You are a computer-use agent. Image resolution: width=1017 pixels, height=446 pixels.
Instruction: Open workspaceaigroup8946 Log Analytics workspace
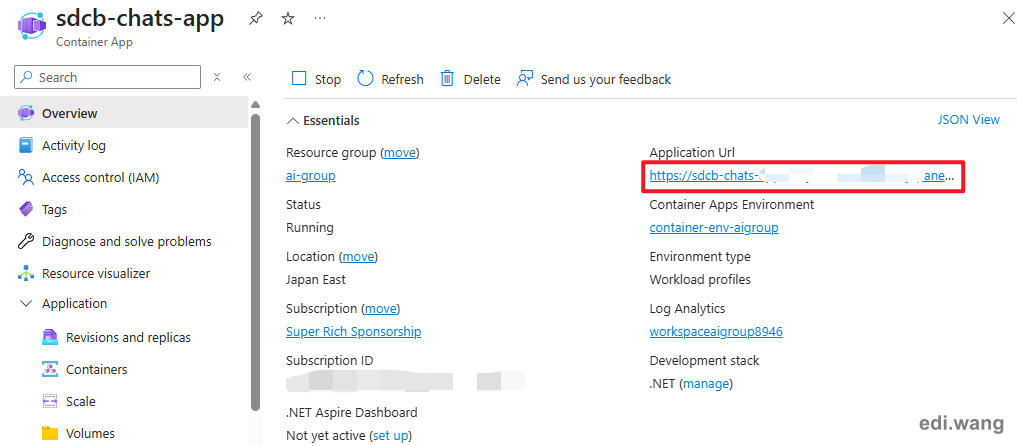(716, 332)
